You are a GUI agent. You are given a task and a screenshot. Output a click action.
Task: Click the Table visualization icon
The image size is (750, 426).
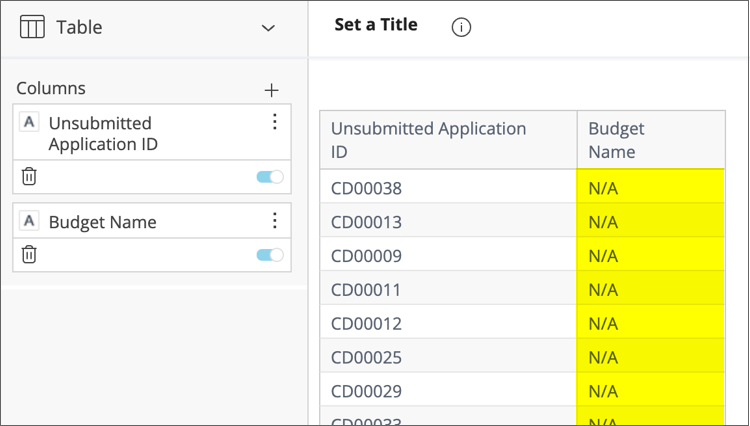[32, 28]
